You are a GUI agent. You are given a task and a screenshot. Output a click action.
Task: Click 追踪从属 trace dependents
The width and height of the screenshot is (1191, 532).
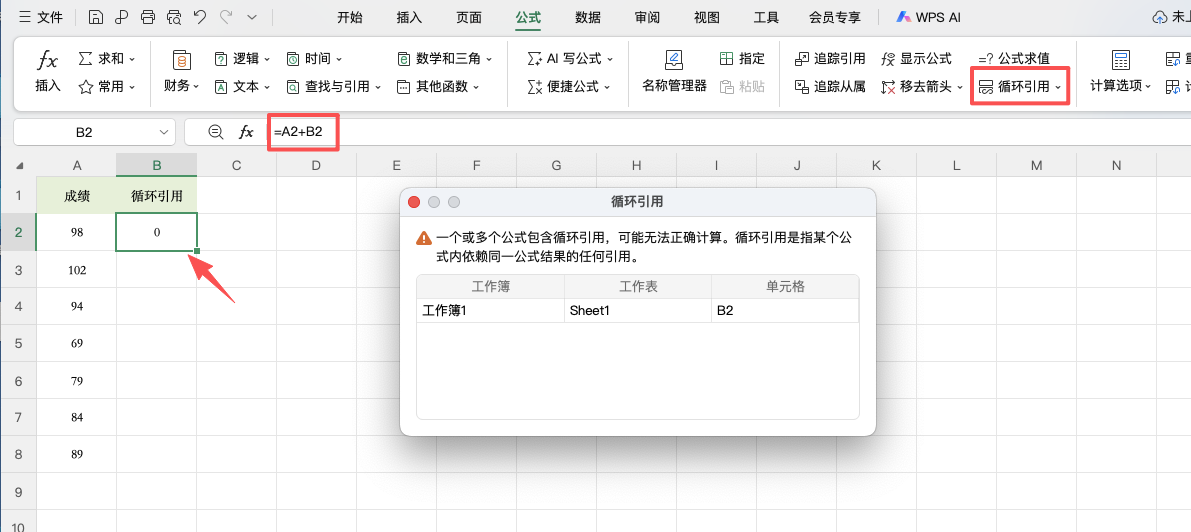click(829, 87)
